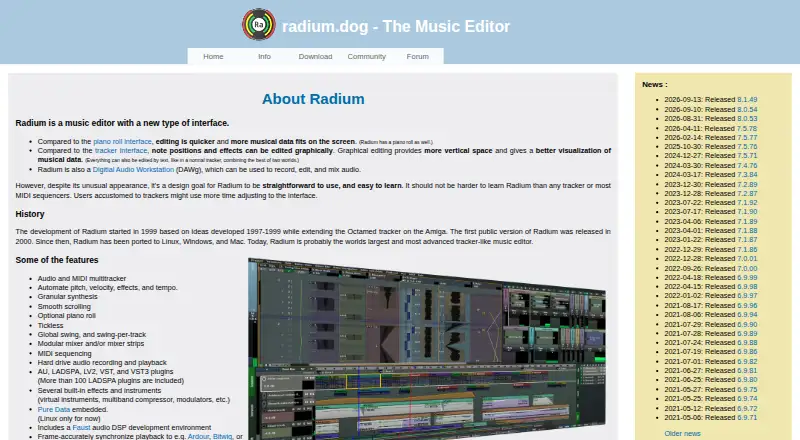Open release 8.0.54 link
800x440 pixels.
(747, 109)
